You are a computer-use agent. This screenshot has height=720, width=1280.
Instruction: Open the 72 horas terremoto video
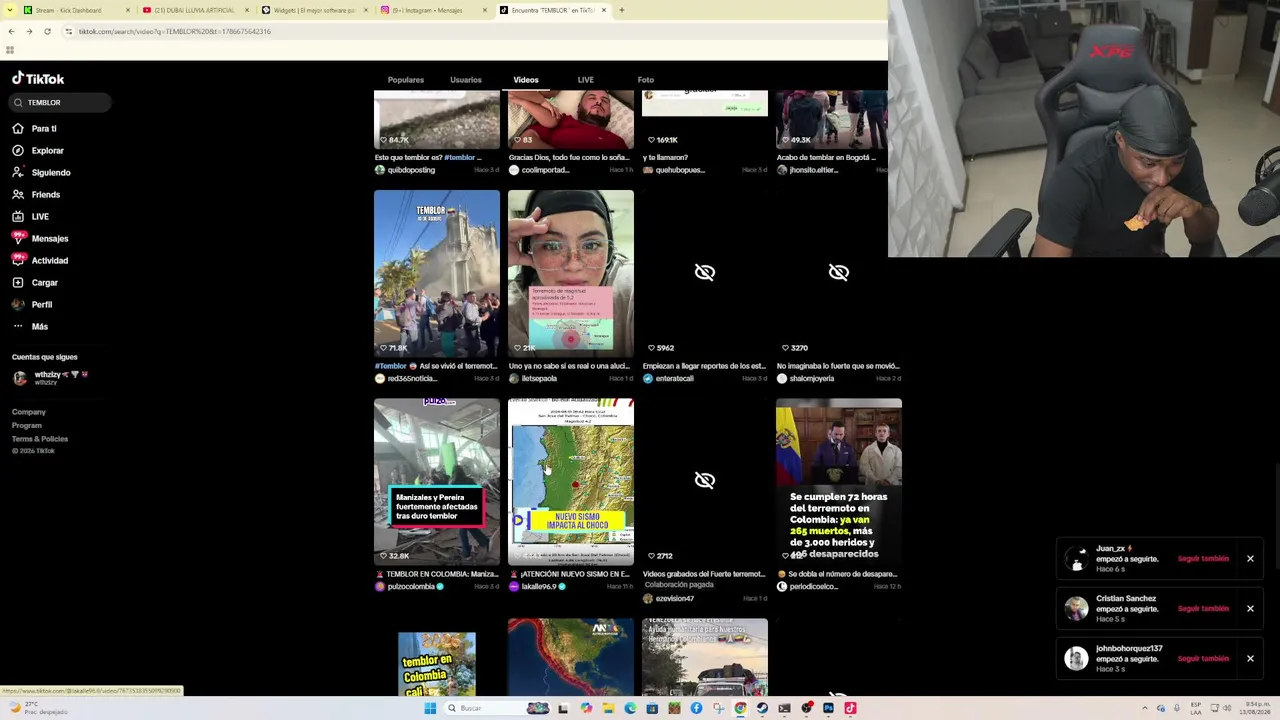(x=839, y=481)
